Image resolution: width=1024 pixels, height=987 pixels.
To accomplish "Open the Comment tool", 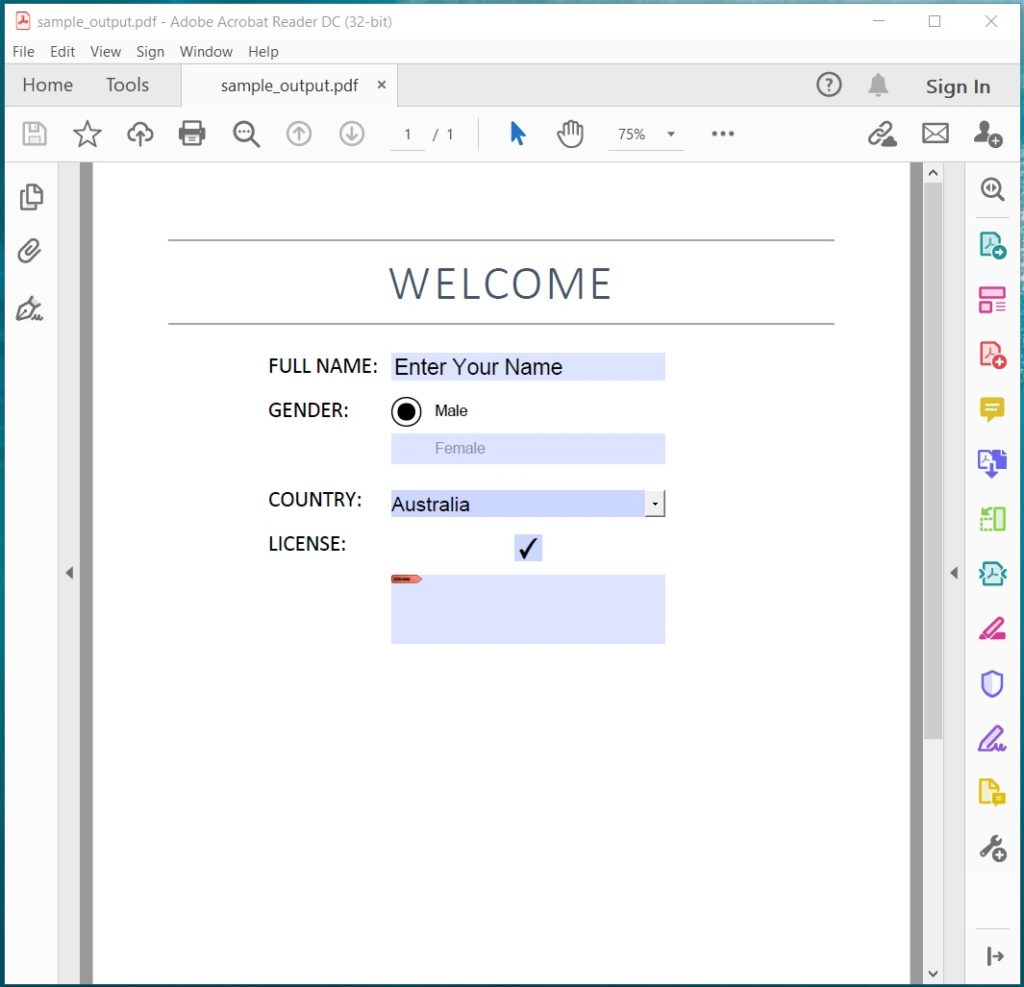I will (991, 408).
